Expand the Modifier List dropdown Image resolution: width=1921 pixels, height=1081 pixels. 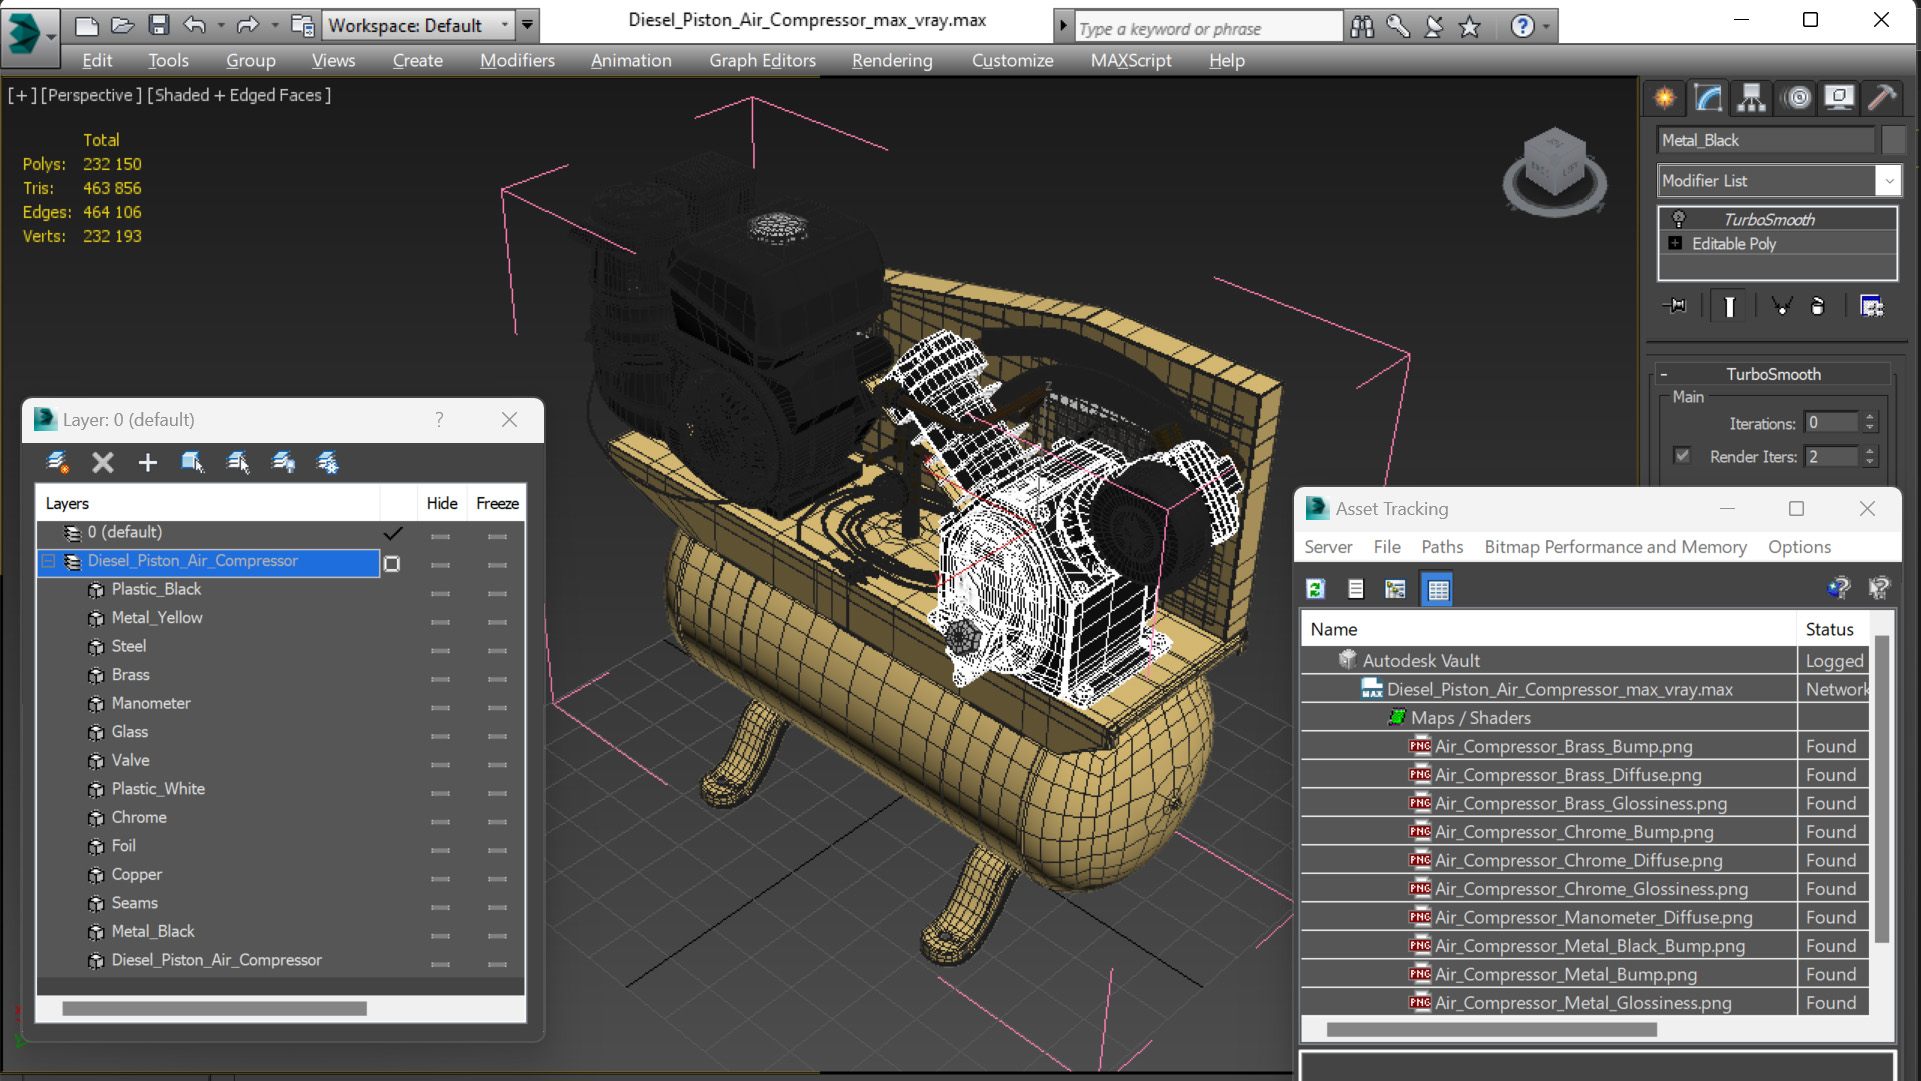click(1888, 180)
